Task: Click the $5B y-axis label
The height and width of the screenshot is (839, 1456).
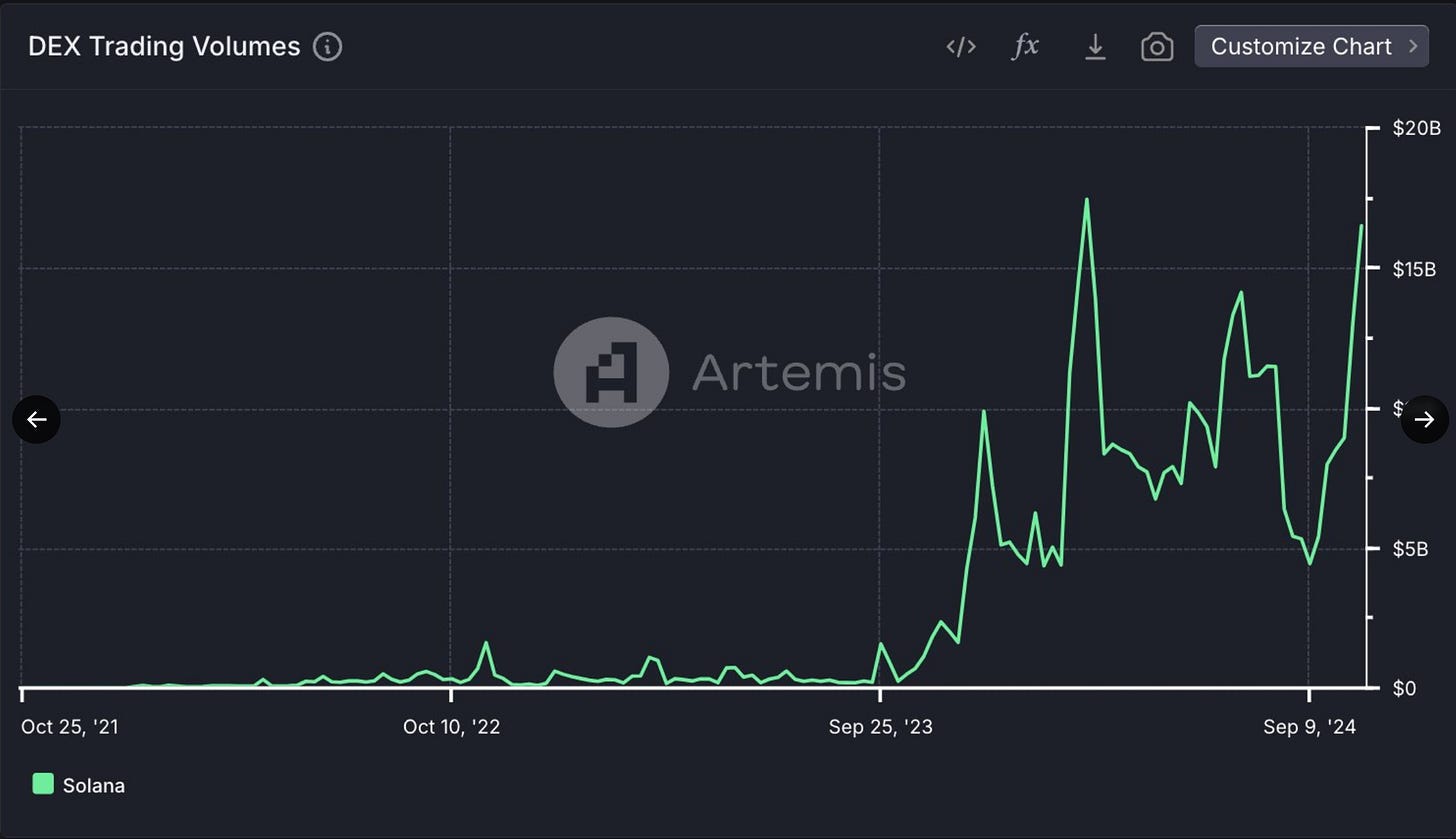Action: pyautogui.click(x=1410, y=549)
